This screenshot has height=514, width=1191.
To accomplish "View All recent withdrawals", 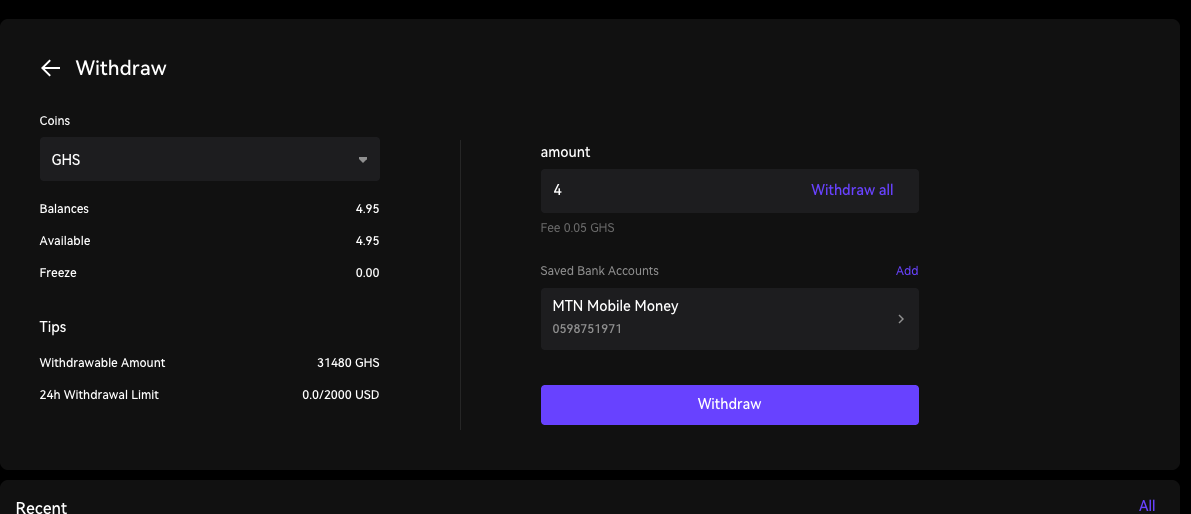I will (x=1146, y=506).
